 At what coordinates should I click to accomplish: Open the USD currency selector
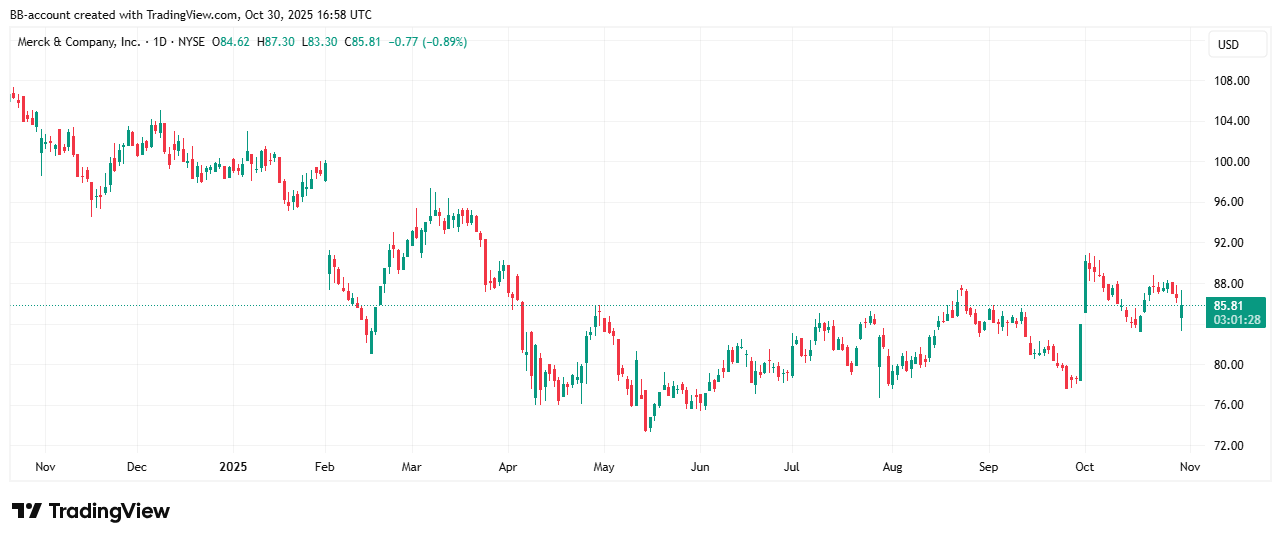pos(1227,44)
